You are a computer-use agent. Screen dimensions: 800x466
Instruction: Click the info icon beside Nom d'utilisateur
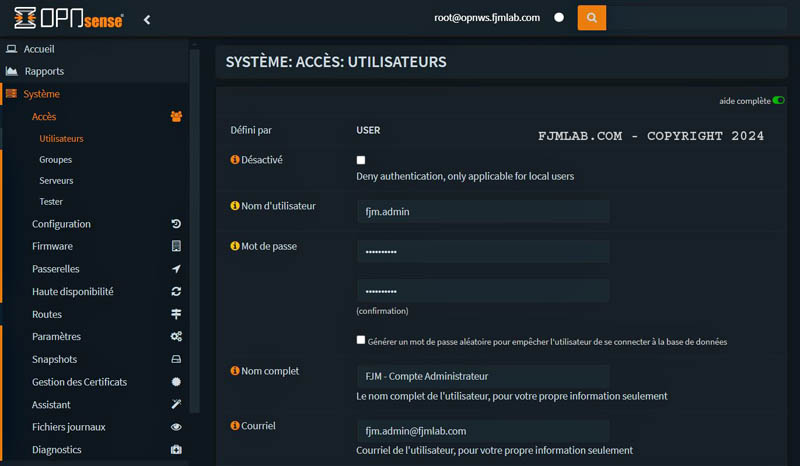point(235,206)
